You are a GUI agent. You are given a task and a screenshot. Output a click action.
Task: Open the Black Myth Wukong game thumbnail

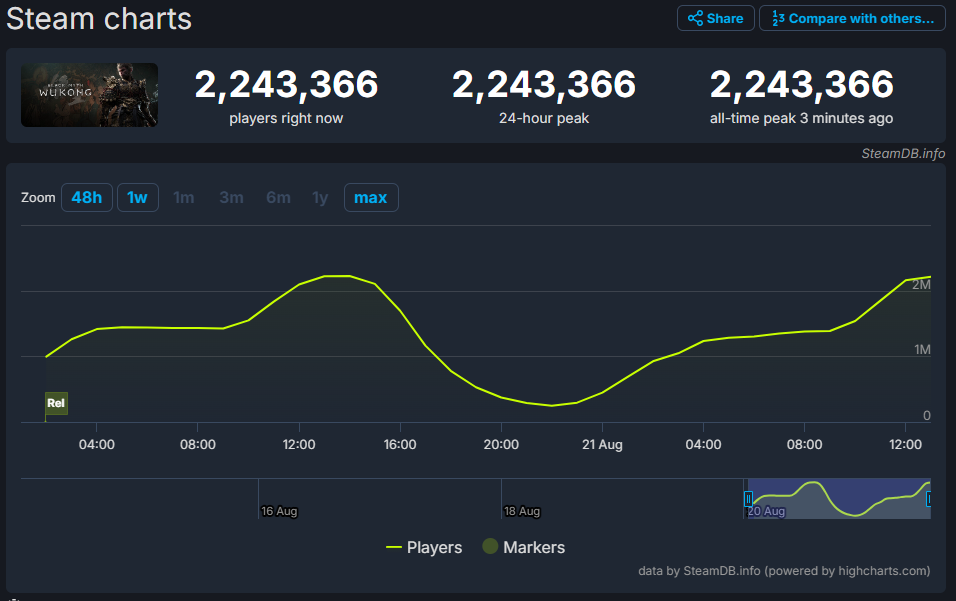point(90,95)
